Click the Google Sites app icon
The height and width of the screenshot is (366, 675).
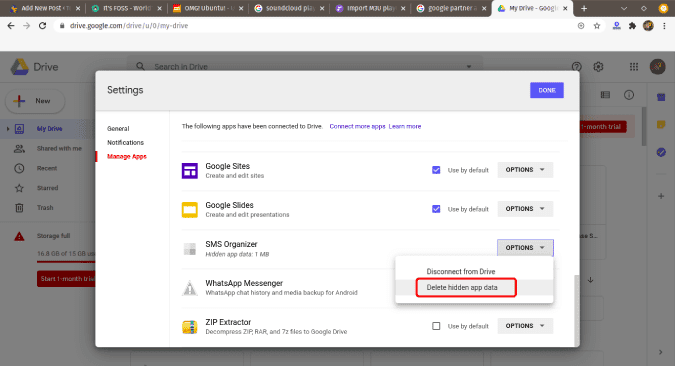coord(189,171)
